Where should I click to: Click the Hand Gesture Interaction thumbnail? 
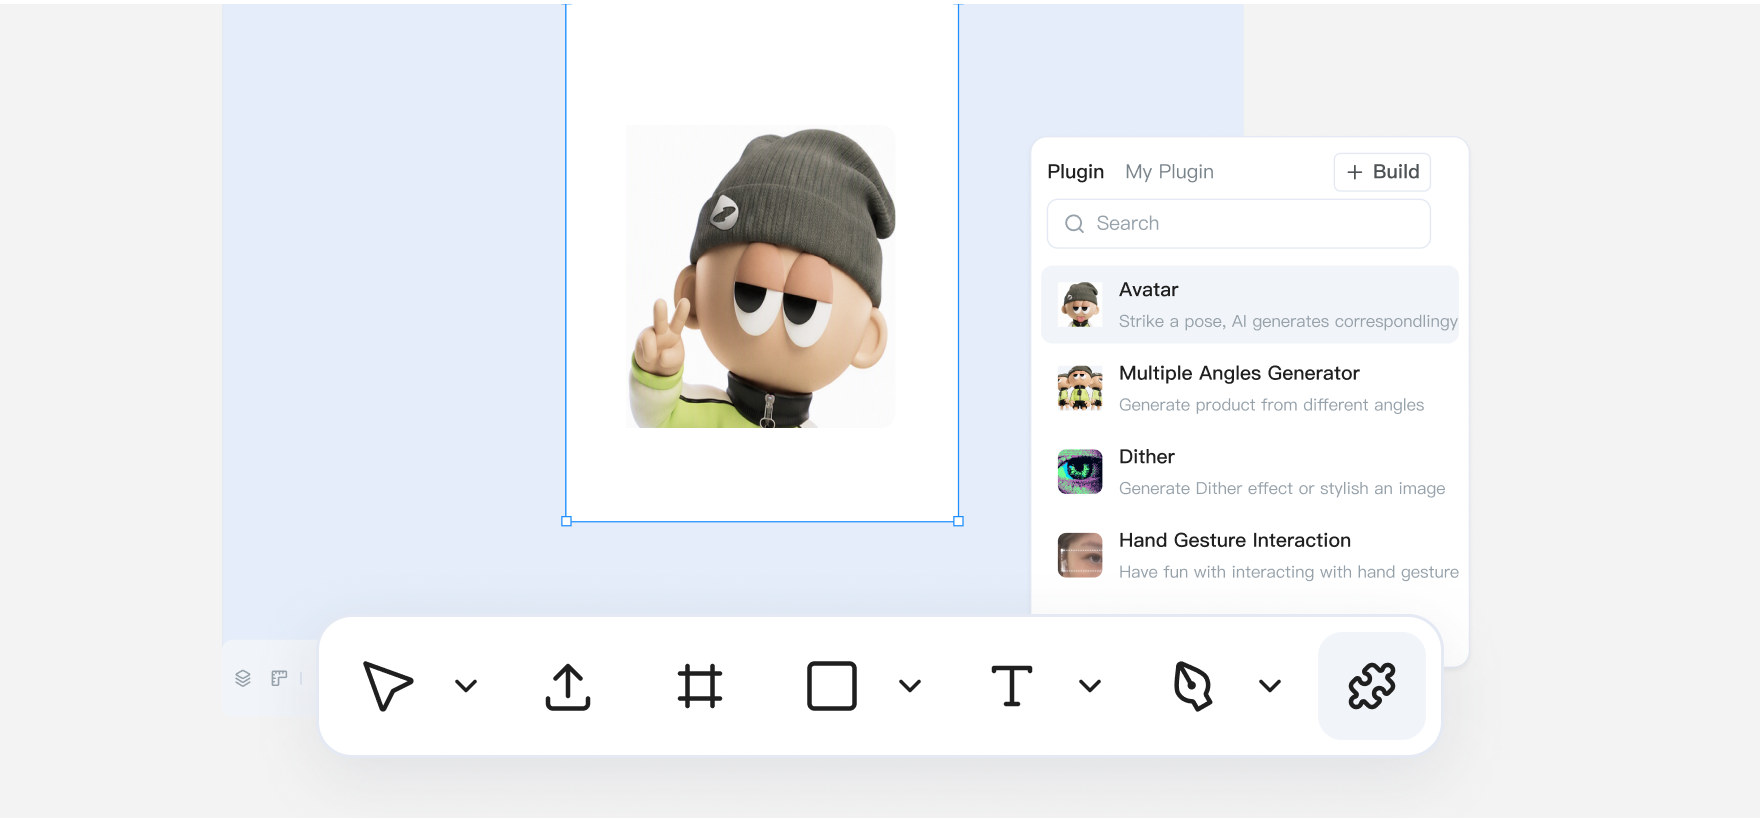click(x=1080, y=555)
